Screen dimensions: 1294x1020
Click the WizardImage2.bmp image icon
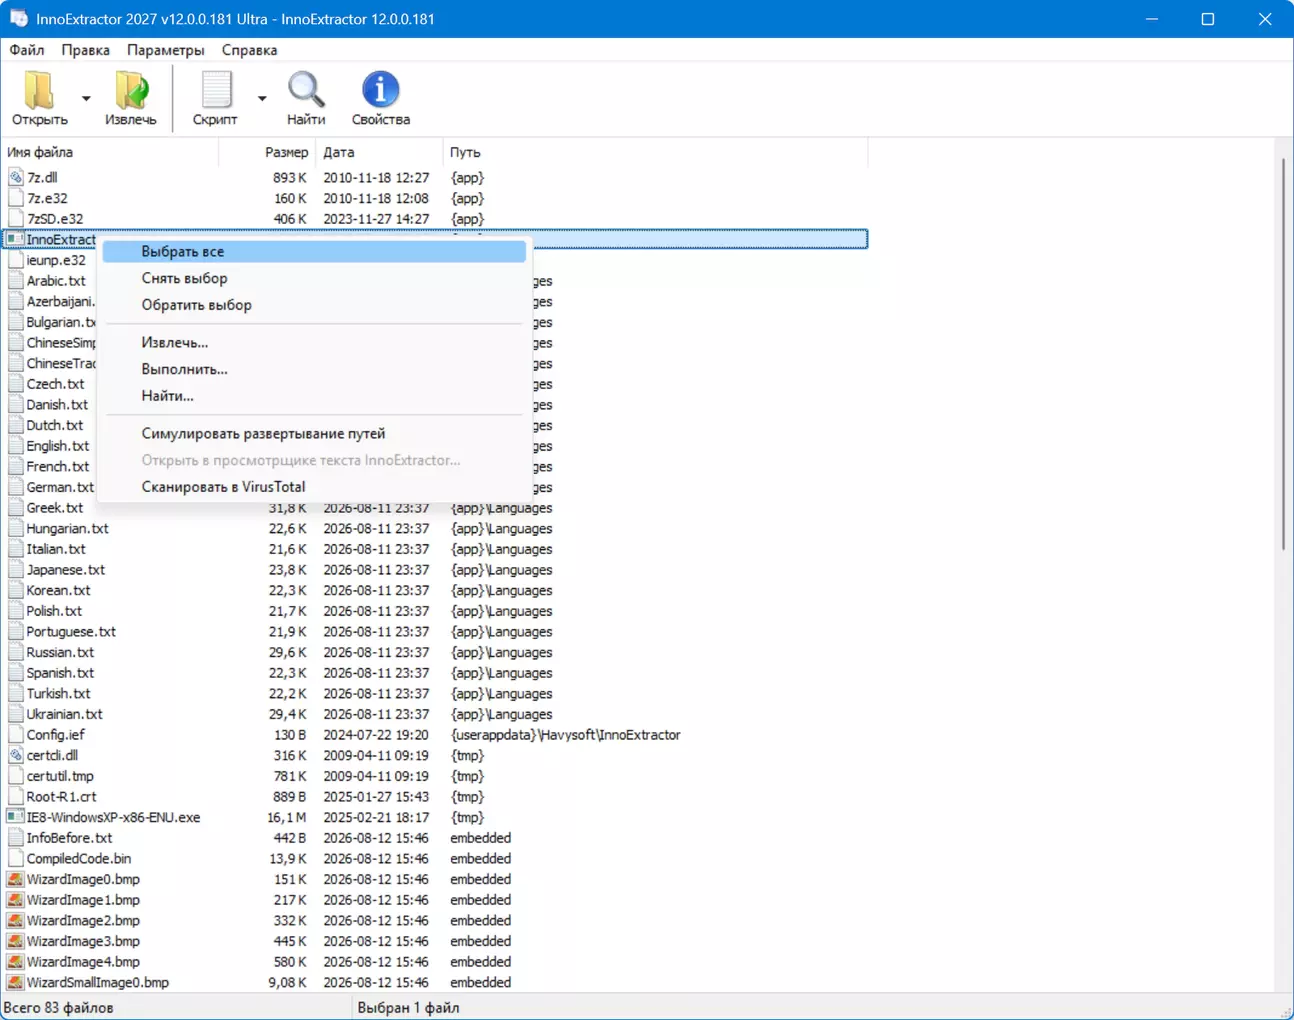coord(15,921)
